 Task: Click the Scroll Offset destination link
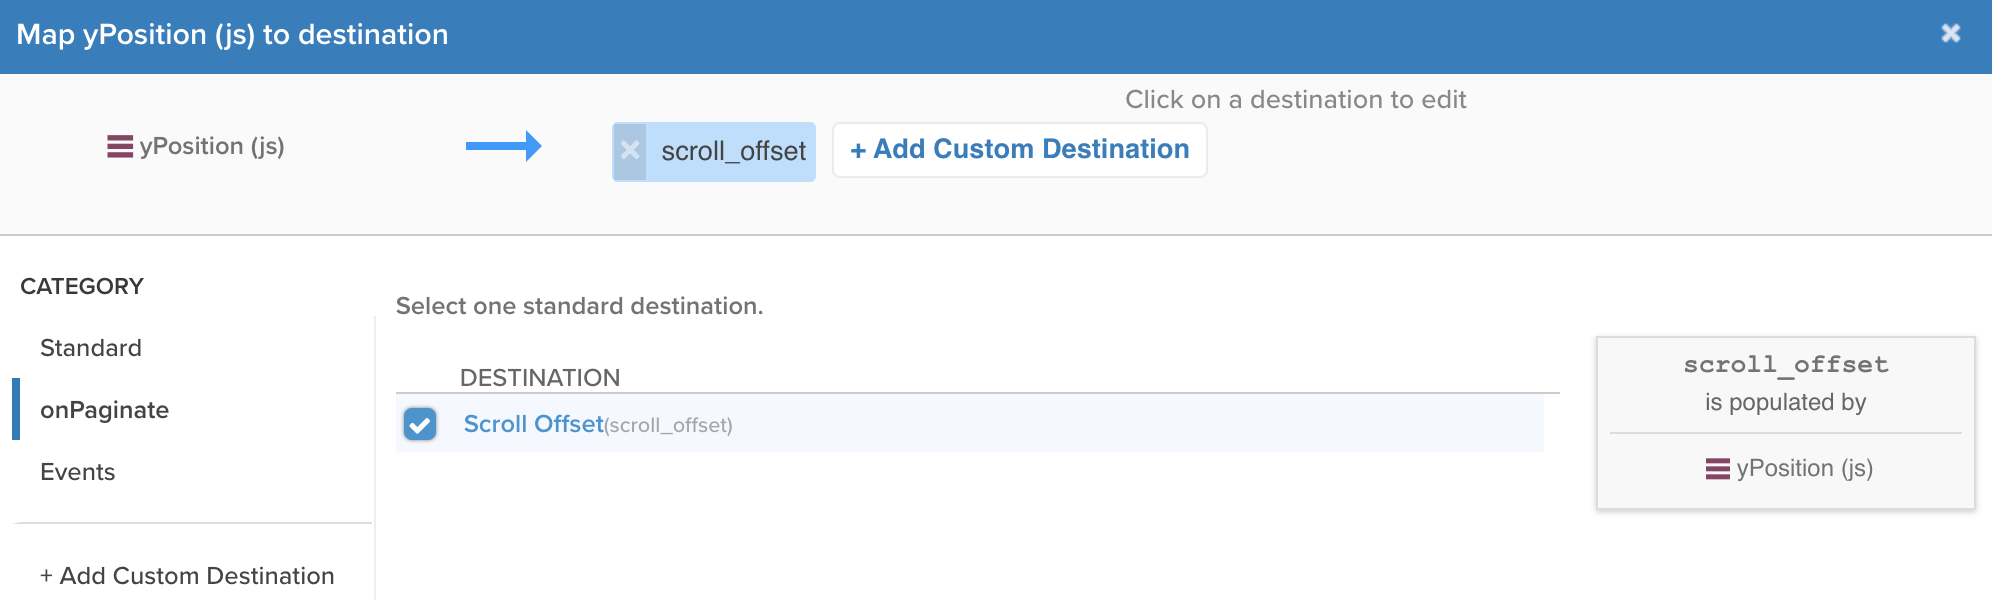pos(534,424)
